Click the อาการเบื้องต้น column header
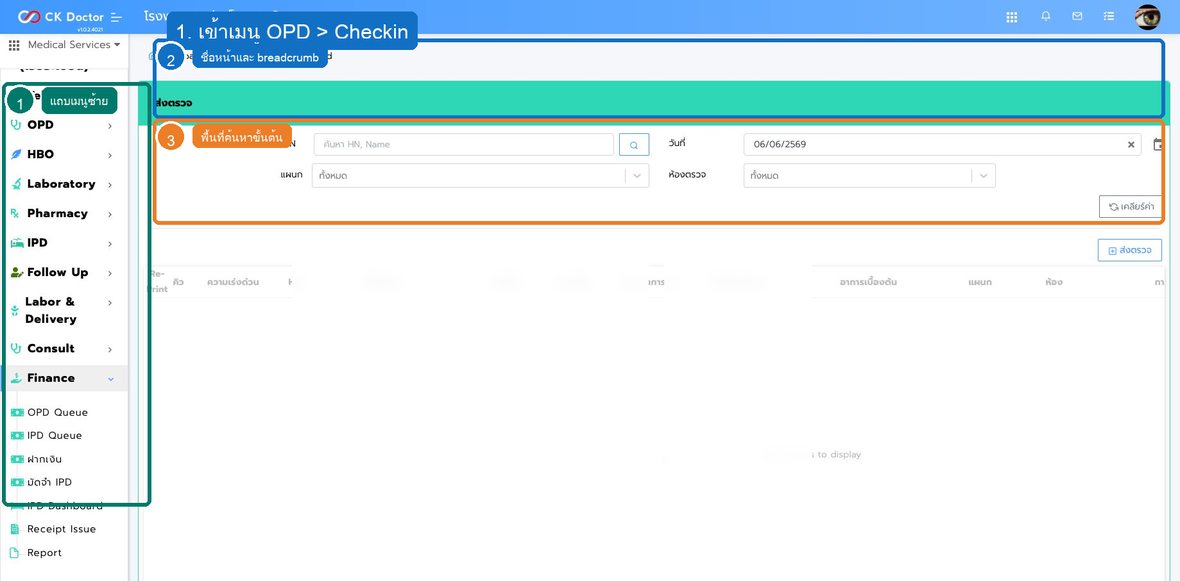The image size is (1180, 581). (868, 282)
